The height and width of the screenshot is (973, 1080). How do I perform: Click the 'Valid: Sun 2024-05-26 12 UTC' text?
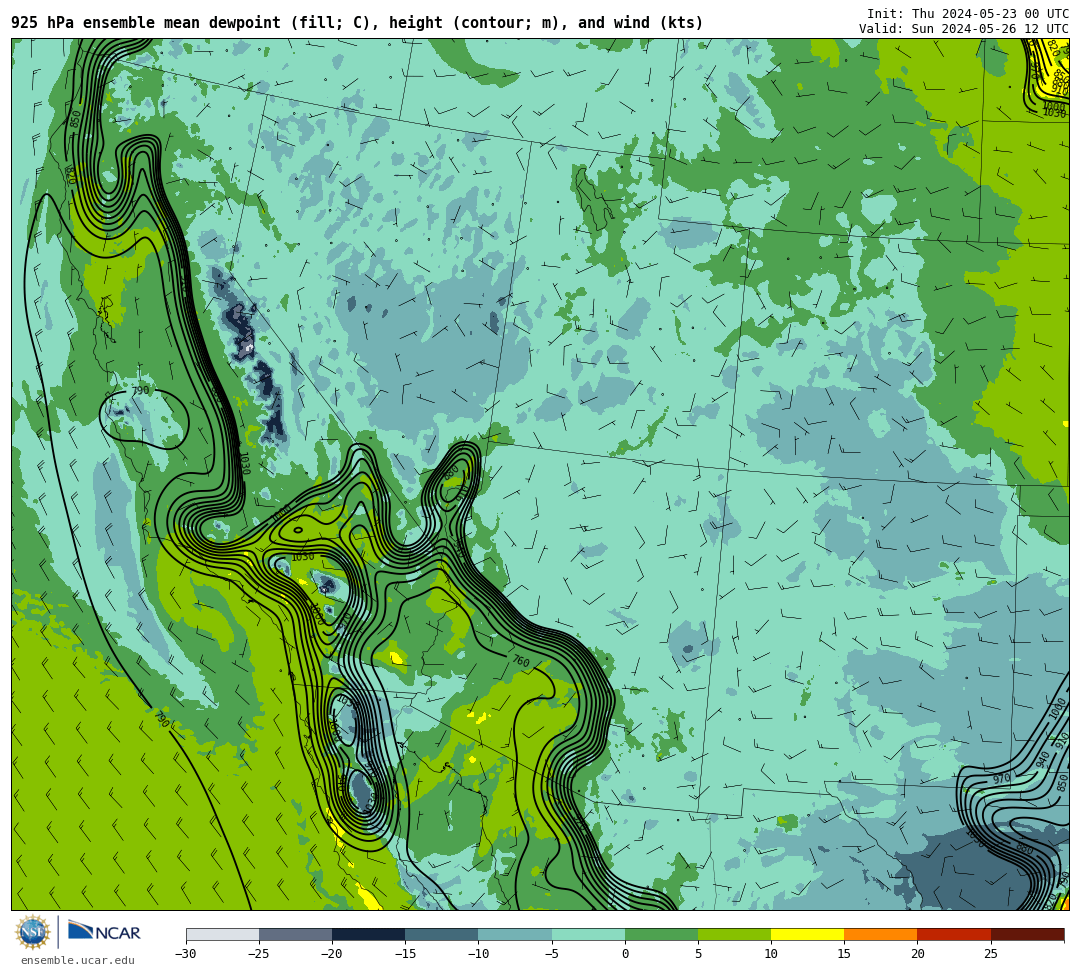pyautogui.click(x=964, y=29)
